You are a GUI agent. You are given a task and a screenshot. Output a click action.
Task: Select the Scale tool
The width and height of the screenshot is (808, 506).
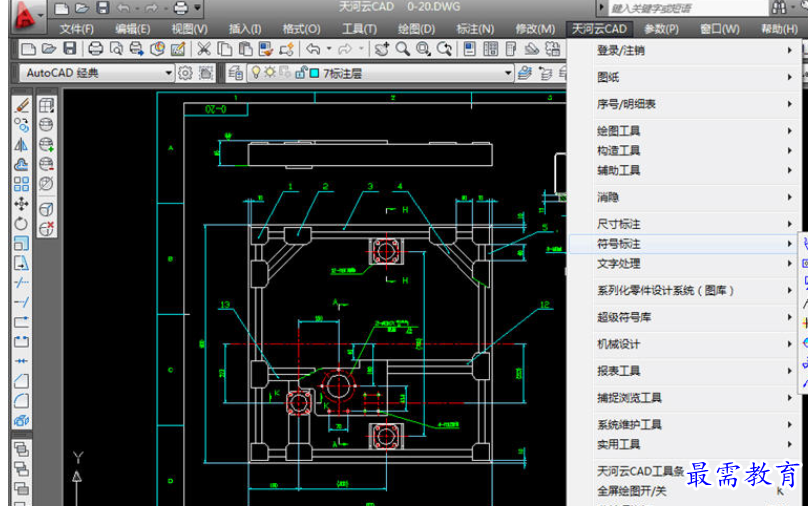tap(22, 243)
